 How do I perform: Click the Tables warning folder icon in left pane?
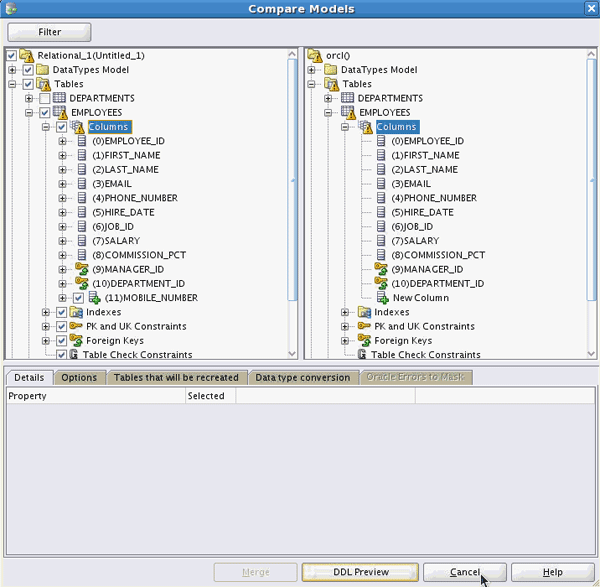click(43, 84)
